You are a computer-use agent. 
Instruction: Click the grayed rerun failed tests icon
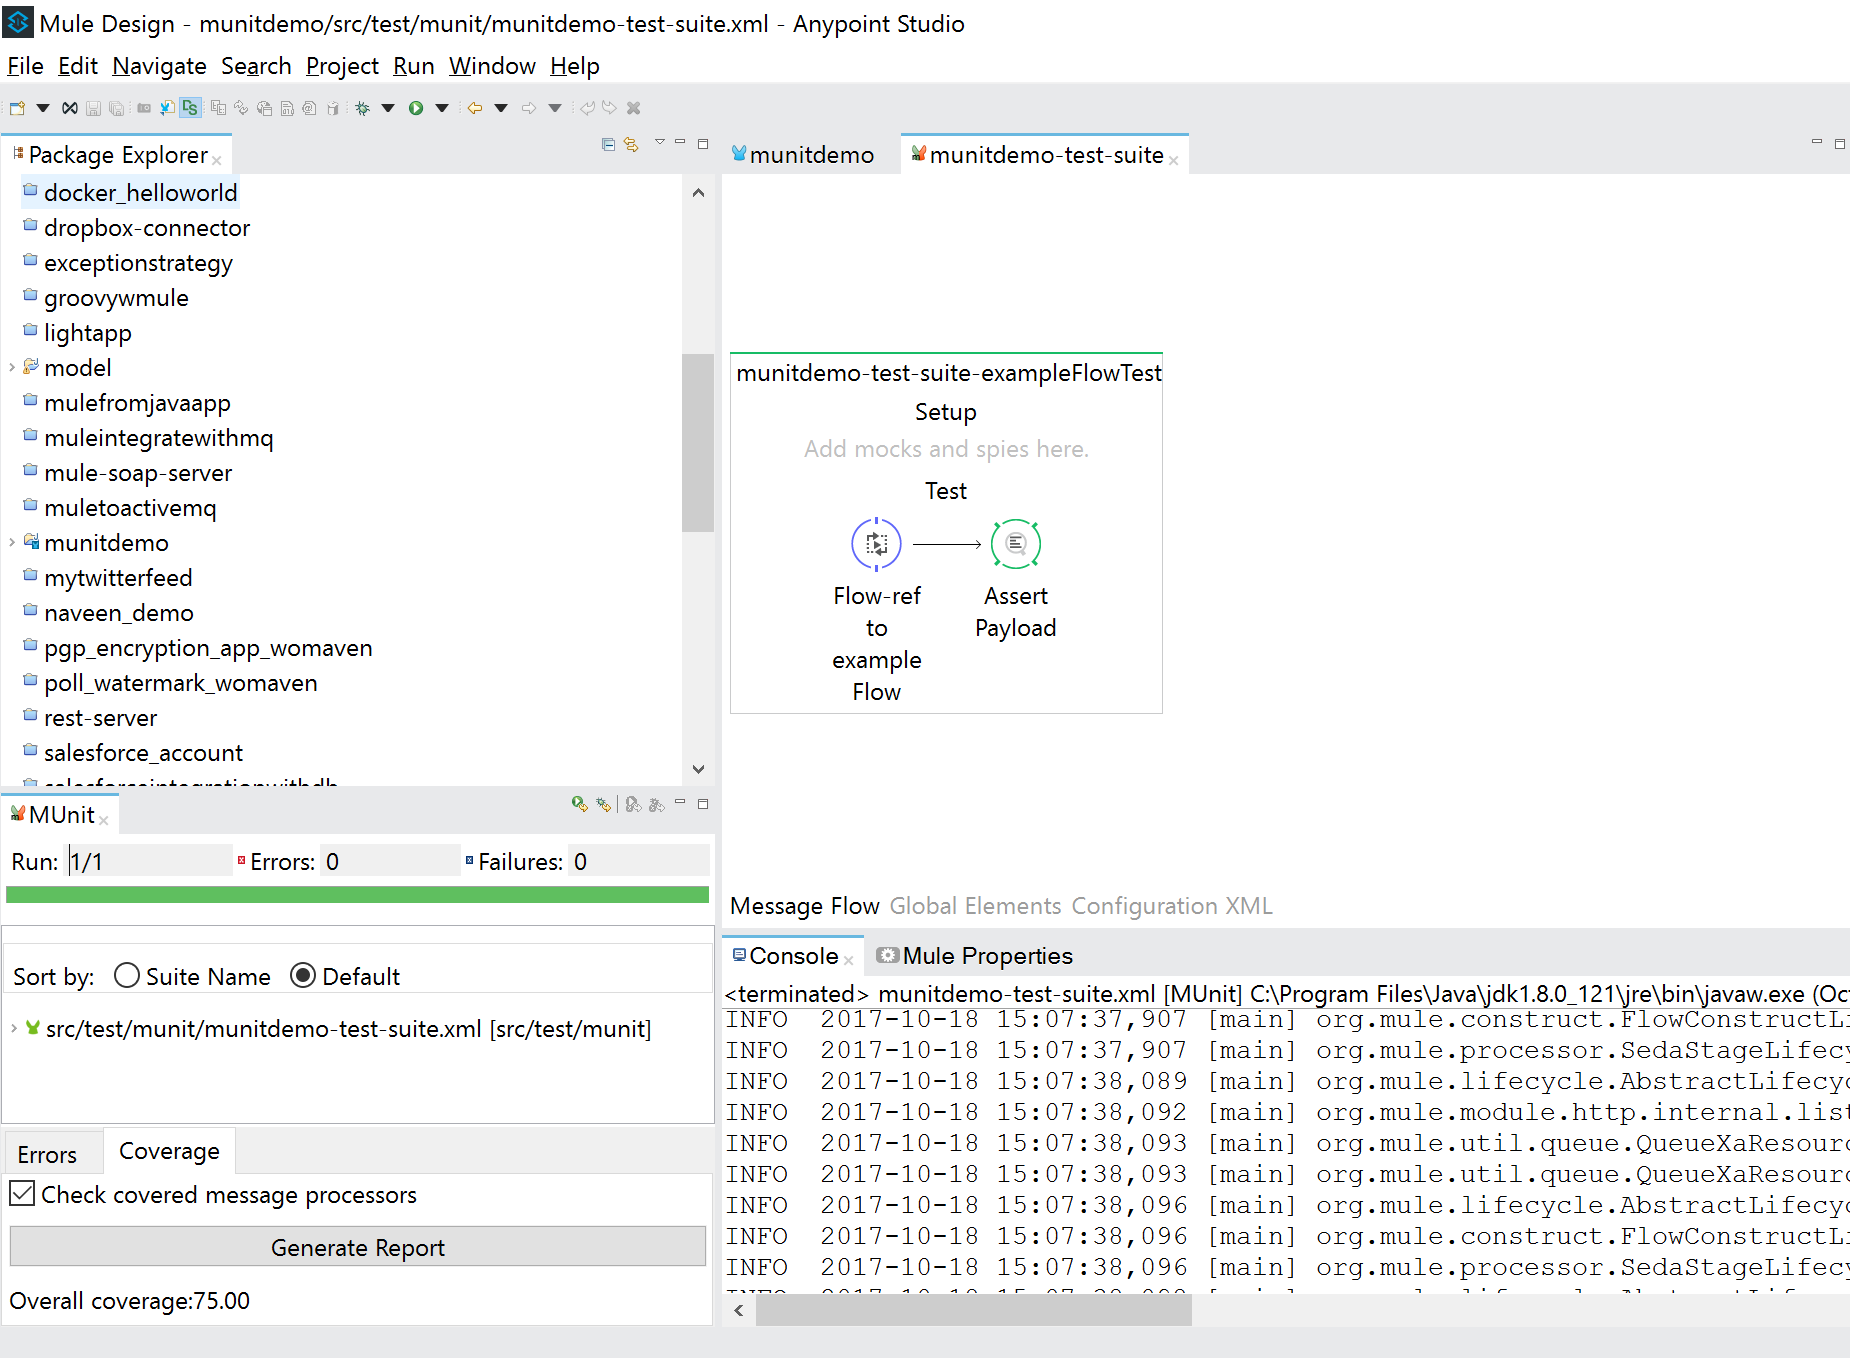pyautogui.click(x=633, y=804)
